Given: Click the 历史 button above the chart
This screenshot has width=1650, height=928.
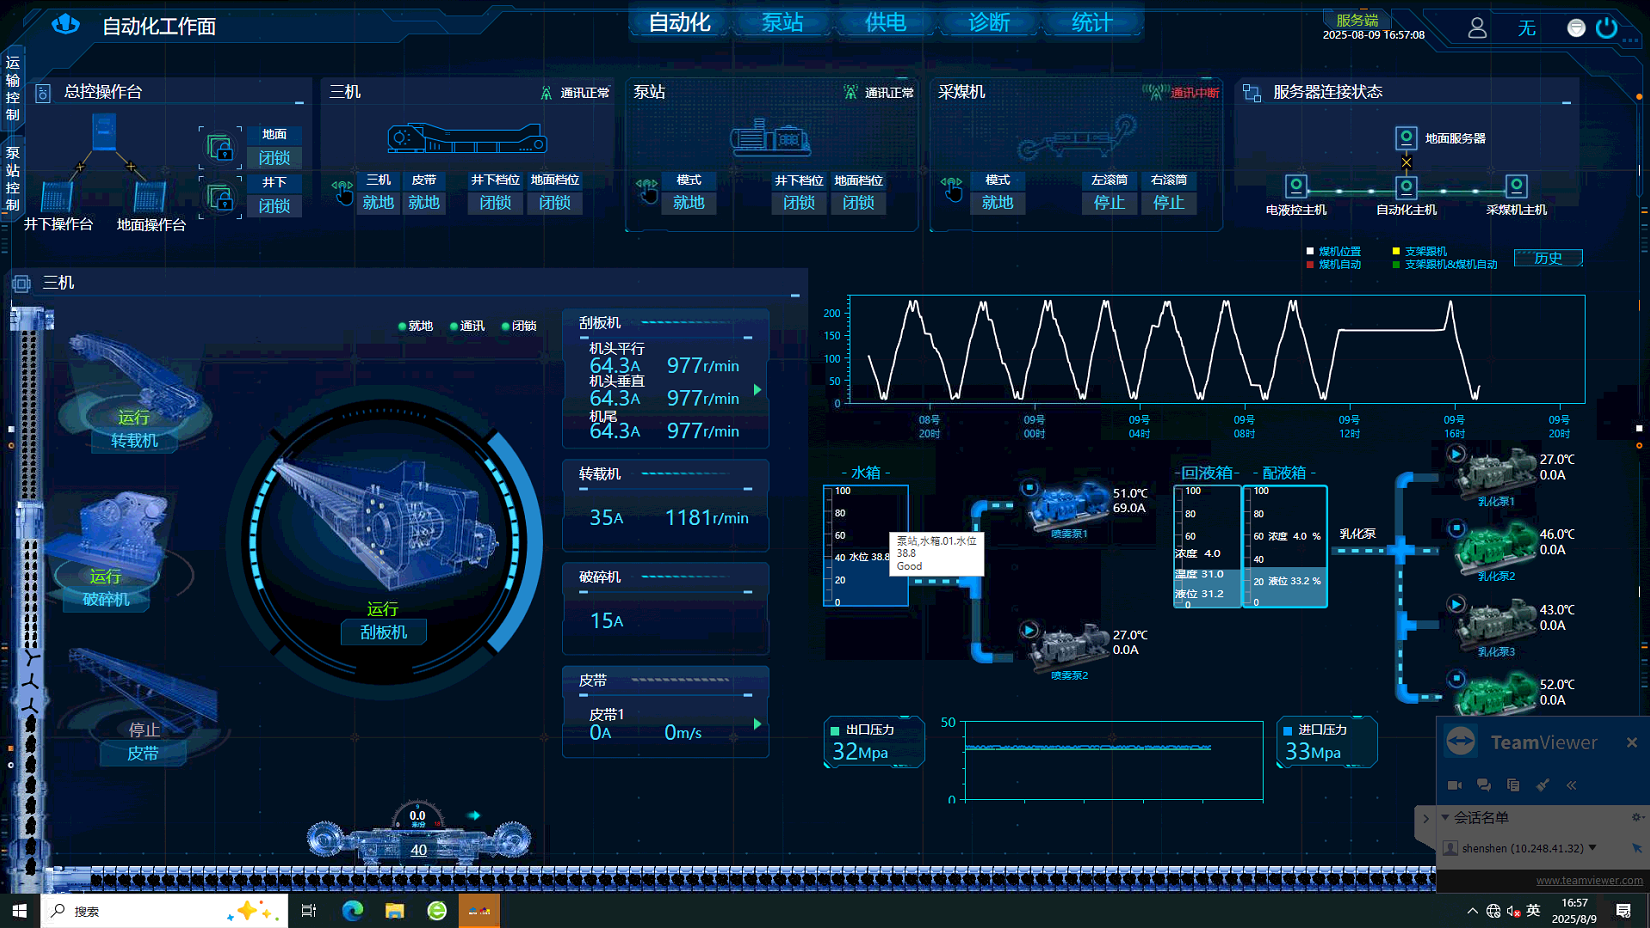Looking at the screenshot, I should coord(1548,258).
